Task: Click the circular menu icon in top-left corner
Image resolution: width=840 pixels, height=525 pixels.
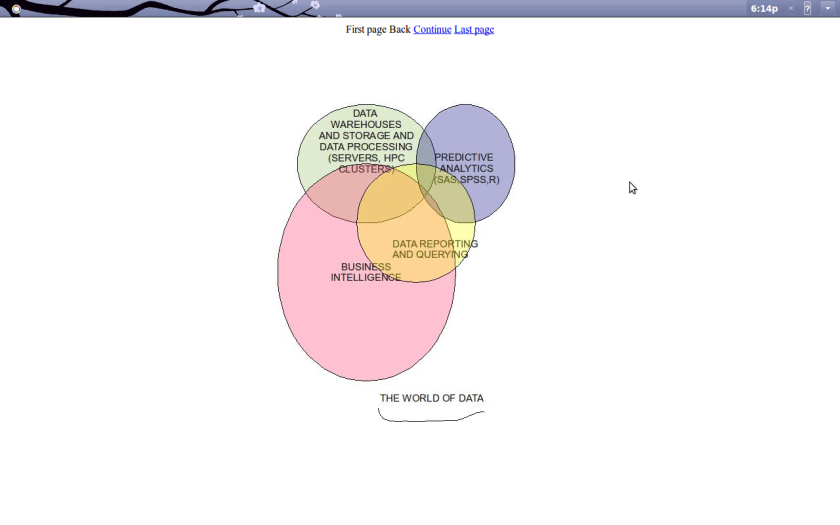Action: [16, 9]
